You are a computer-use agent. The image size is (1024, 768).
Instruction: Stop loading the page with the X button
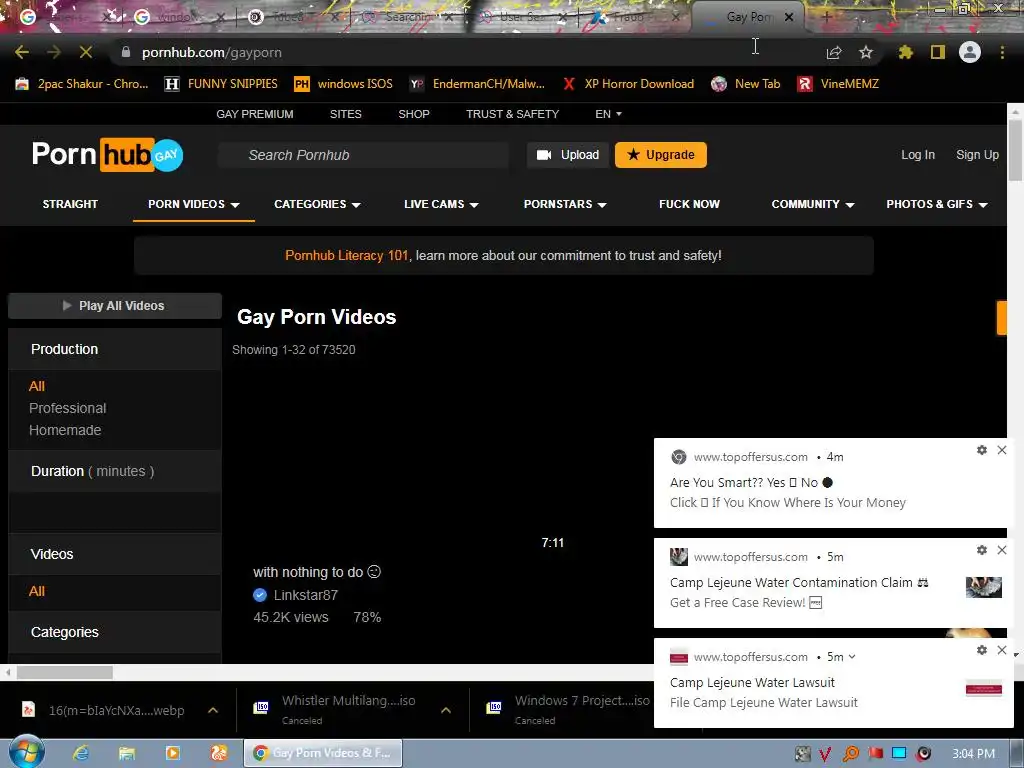(x=86, y=52)
